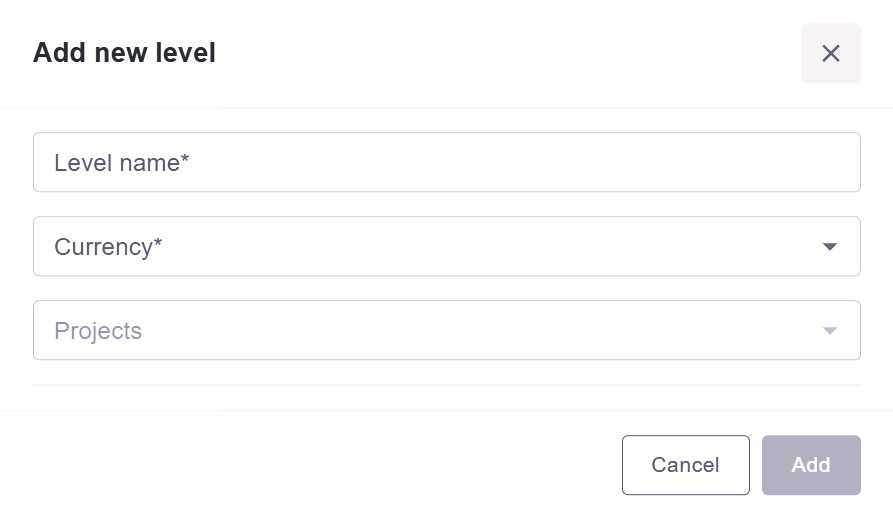Show currency options via the caret
893x516 pixels.
click(830, 247)
